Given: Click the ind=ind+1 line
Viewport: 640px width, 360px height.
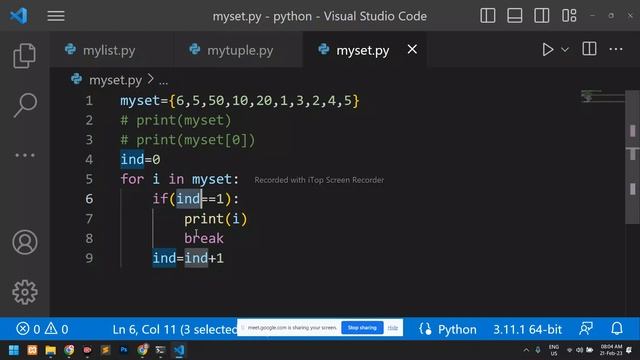Looking at the screenshot, I should click(188, 258).
